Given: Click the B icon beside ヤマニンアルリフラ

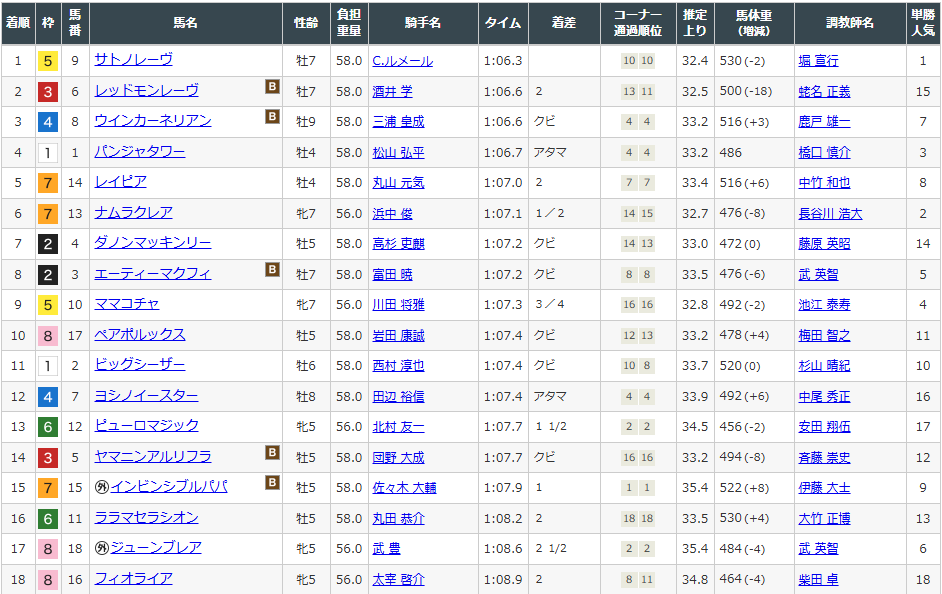Looking at the screenshot, I should point(271,453).
